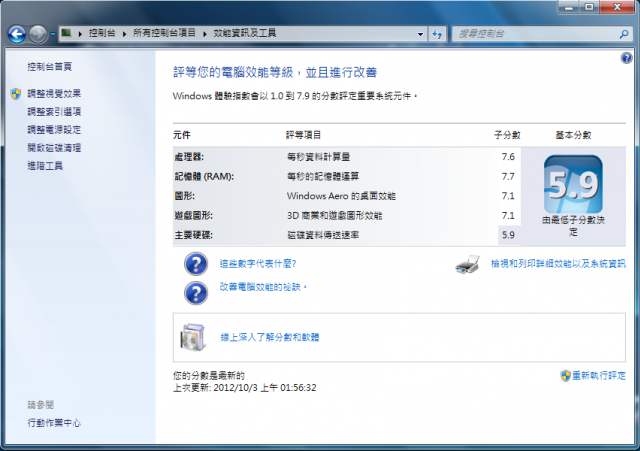640x451 pixels.
Task: Click the greyed Forward arrow button
Action: click(38, 34)
